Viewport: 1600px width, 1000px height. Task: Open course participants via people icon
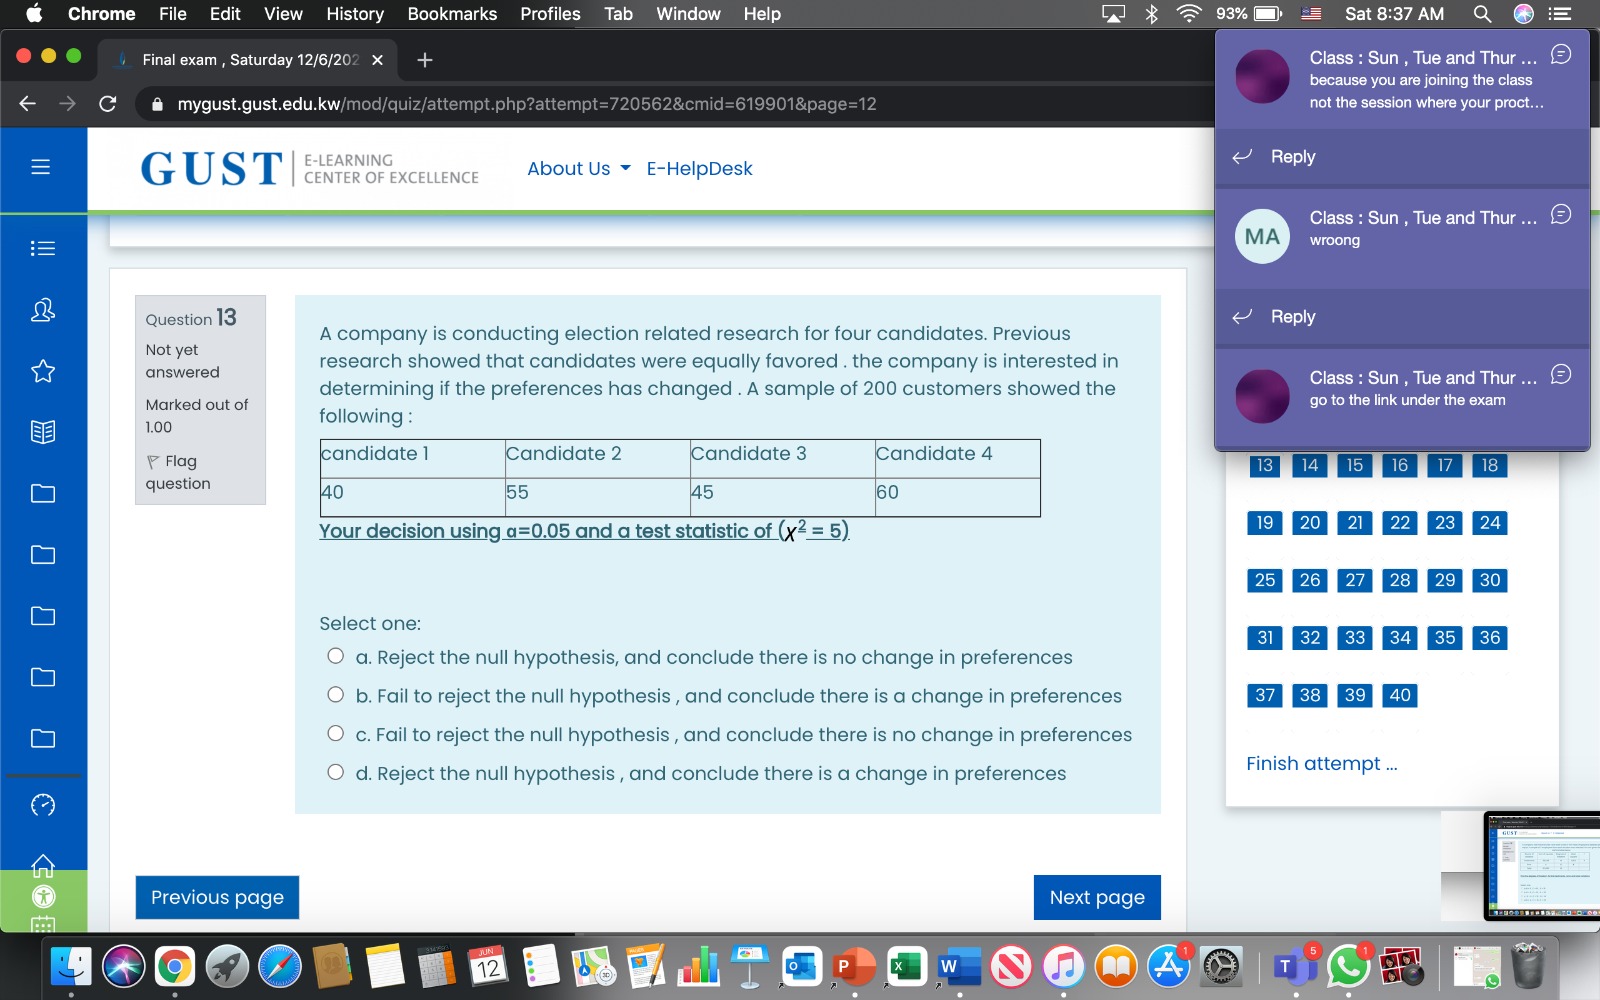click(41, 310)
